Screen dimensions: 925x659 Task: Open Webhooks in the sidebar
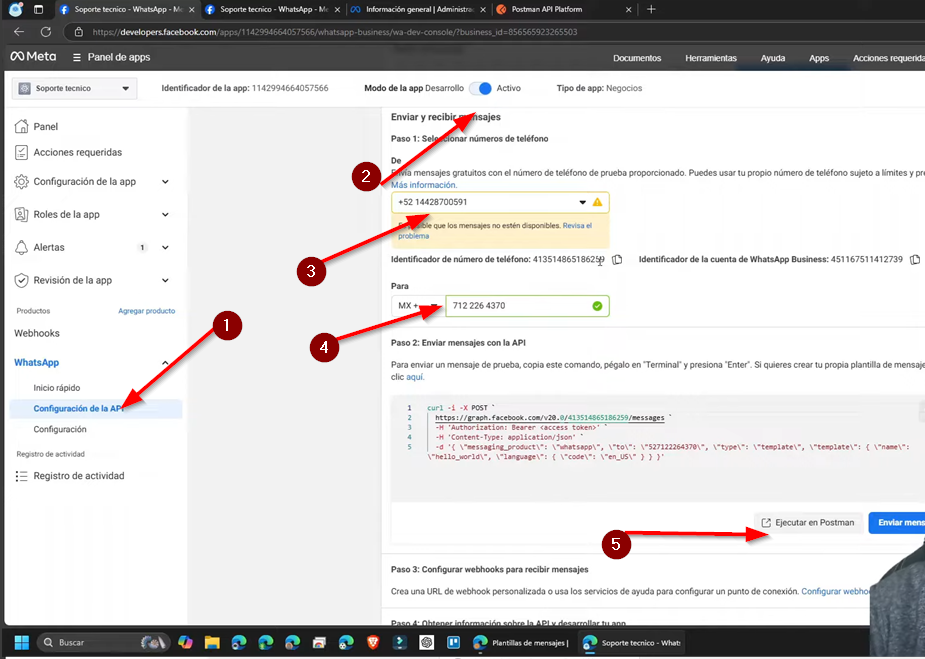pyautogui.click(x=37, y=333)
